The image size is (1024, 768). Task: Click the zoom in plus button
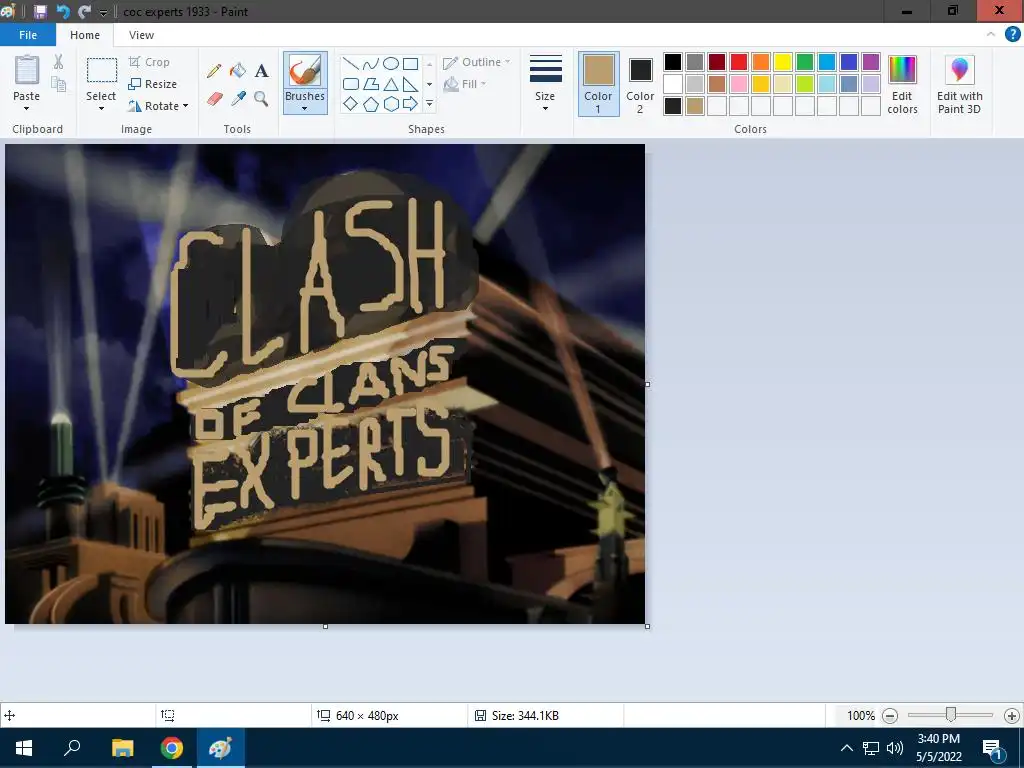pos(1012,716)
